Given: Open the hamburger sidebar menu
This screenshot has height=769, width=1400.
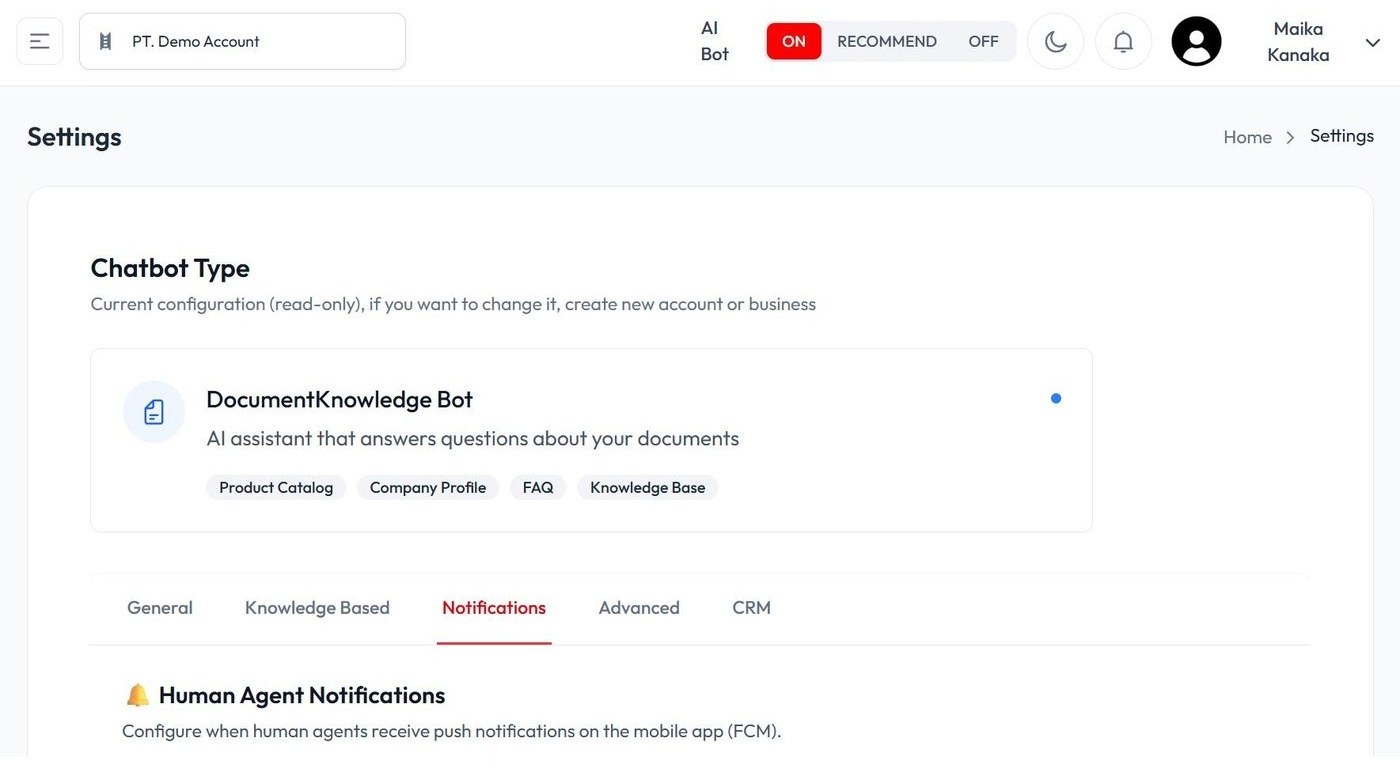Looking at the screenshot, I should pos(40,41).
